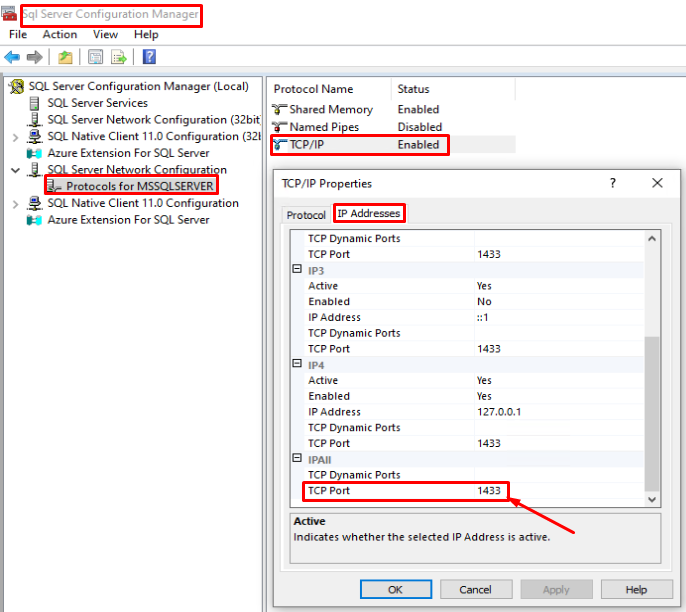
Task: Open the Action menu
Action: click(60, 35)
